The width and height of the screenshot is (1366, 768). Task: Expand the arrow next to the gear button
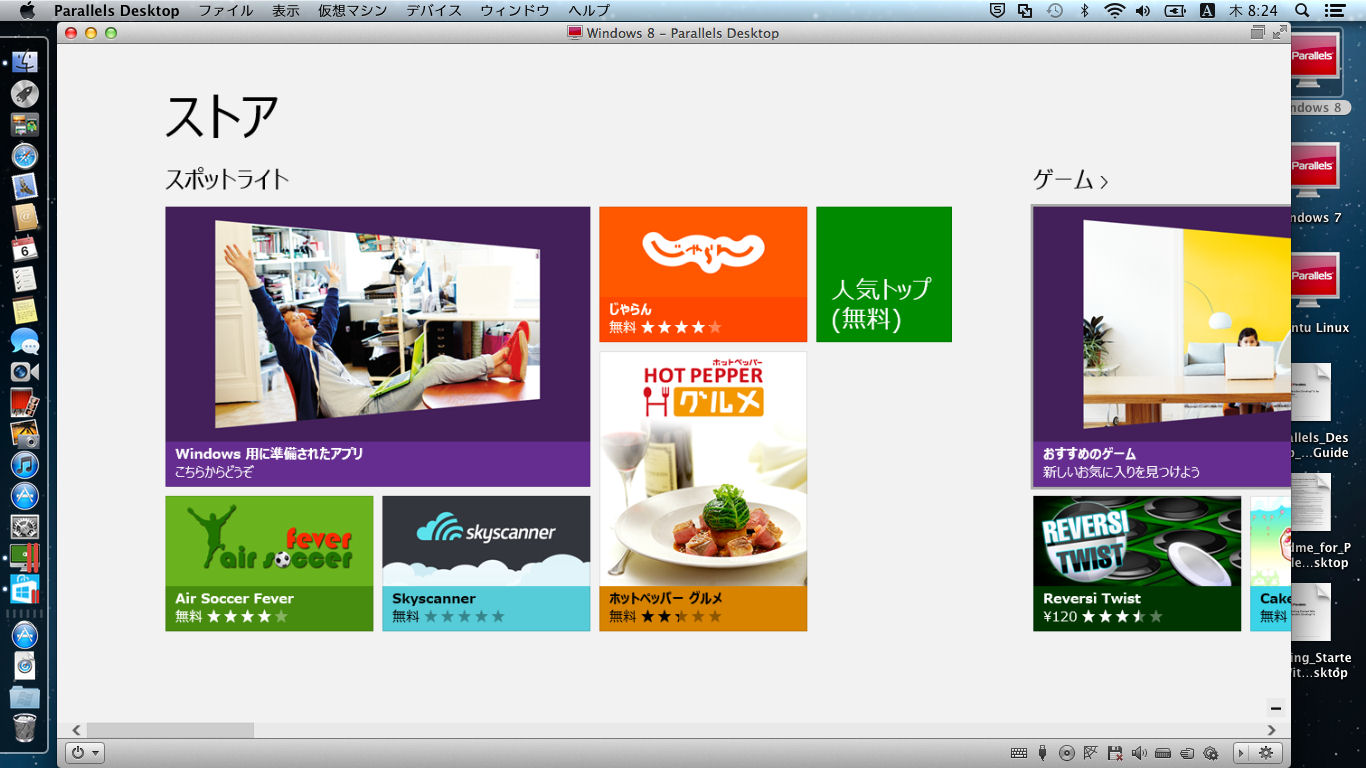(1242, 753)
